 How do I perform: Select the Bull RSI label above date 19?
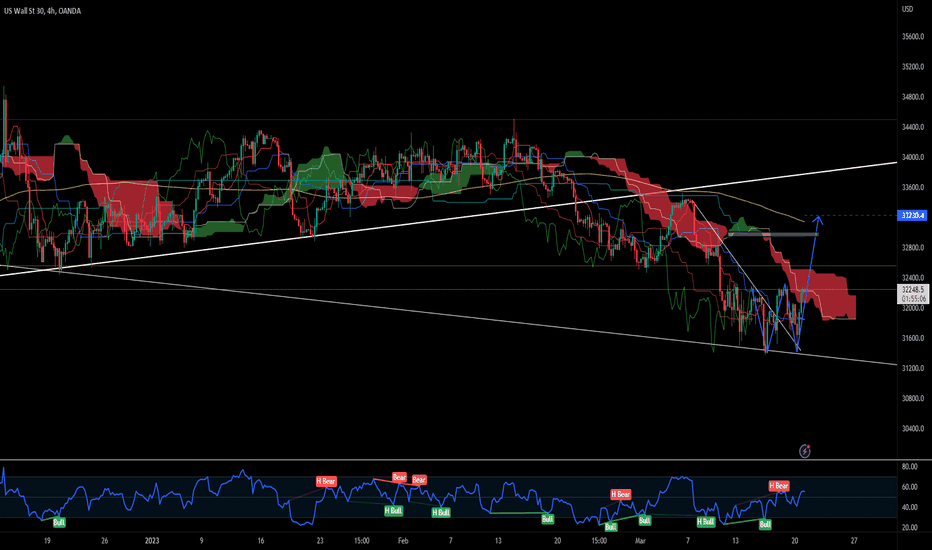tap(59, 523)
